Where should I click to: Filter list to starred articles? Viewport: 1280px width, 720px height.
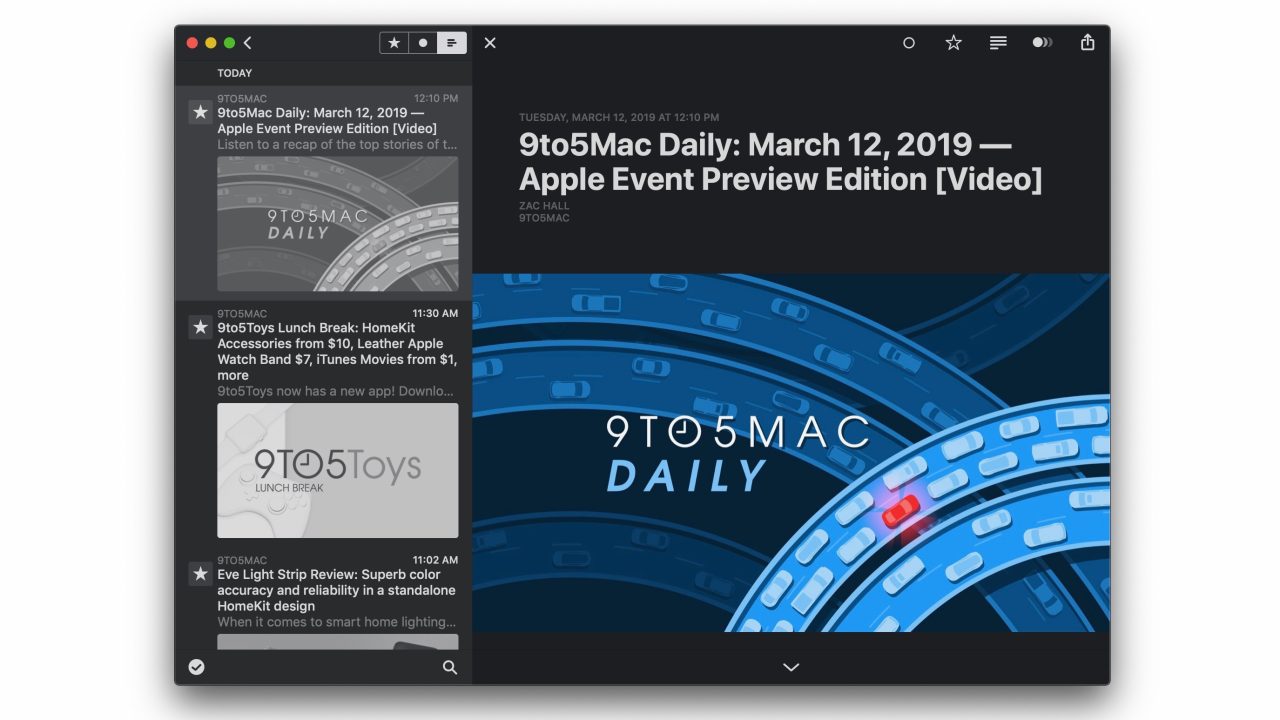pyautogui.click(x=394, y=43)
